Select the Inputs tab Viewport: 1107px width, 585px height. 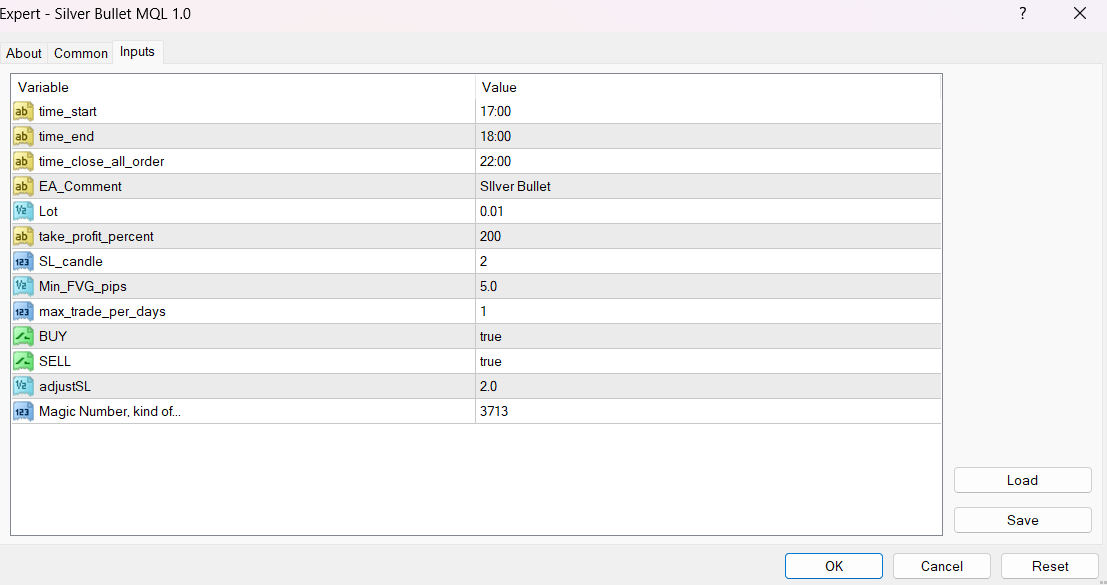[x=137, y=52]
